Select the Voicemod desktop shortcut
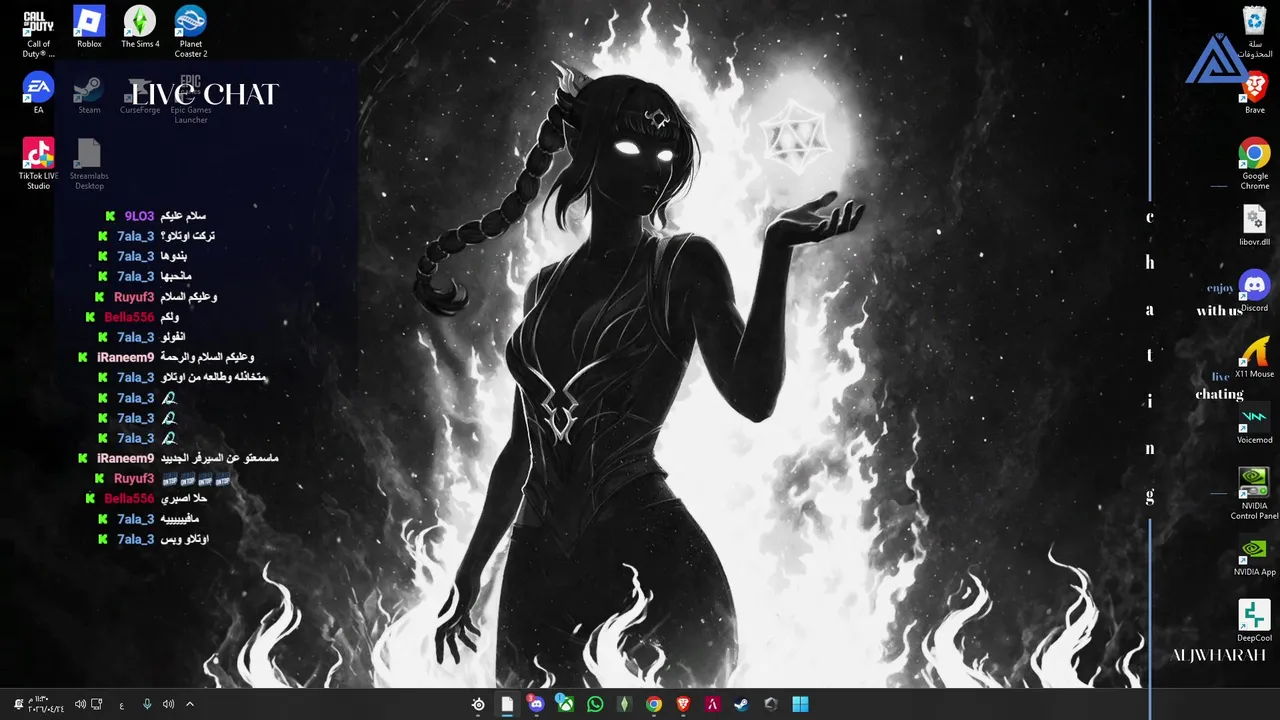The height and width of the screenshot is (720, 1280). pyautogui.click(x=1254, y=424)
